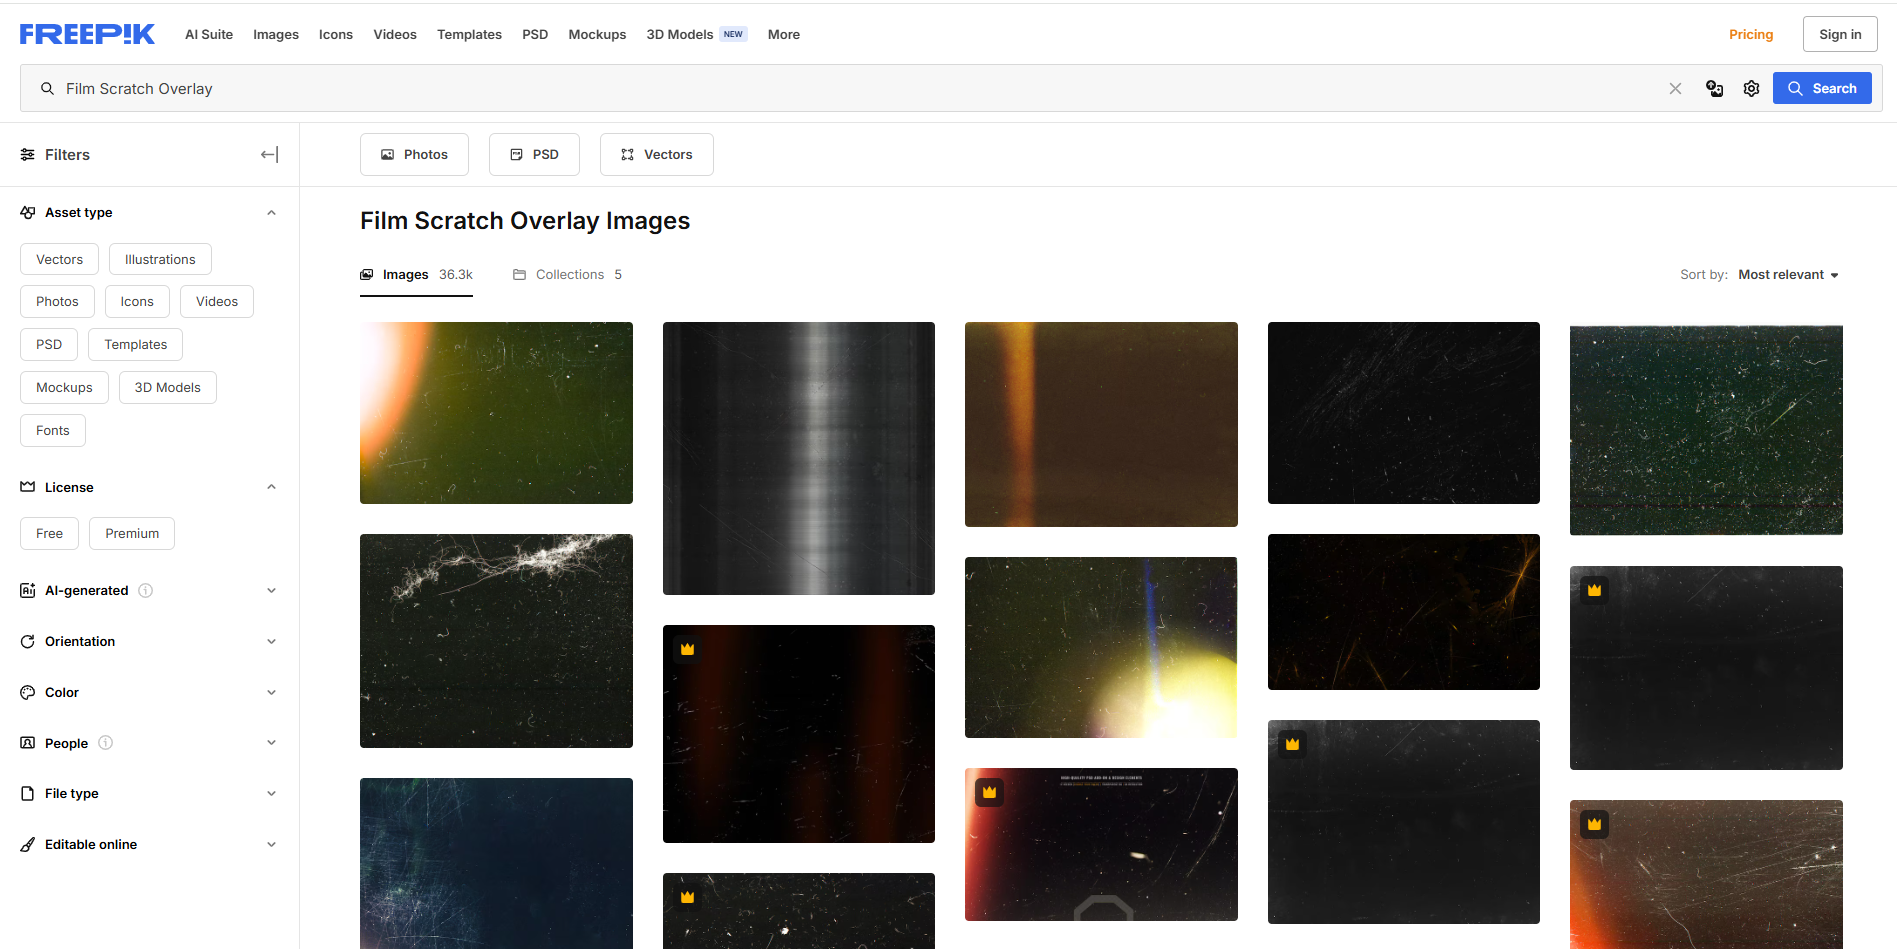Click the Vectors quick filter button
The width and height of the screenshot is (1897, 949).
(x=657, y=155)
